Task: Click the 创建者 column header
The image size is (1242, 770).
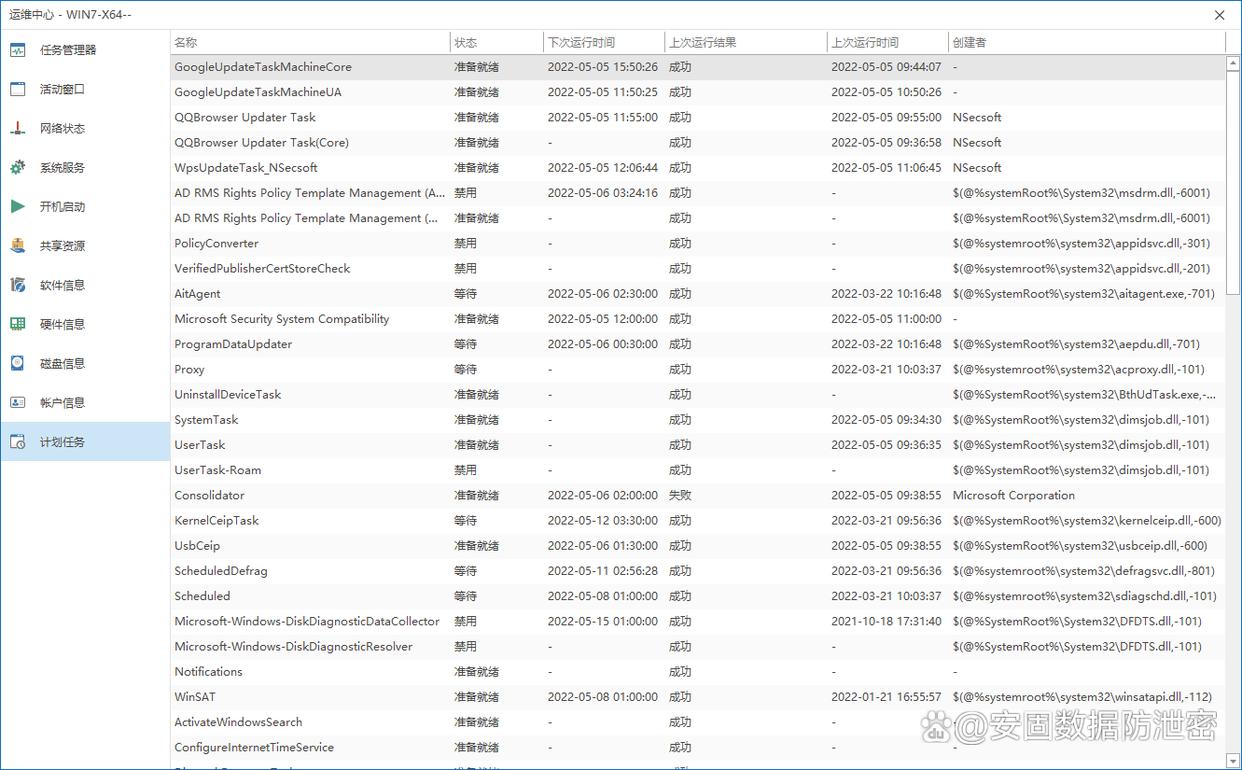Action: pyautogui.click(x=1085, y=42)
